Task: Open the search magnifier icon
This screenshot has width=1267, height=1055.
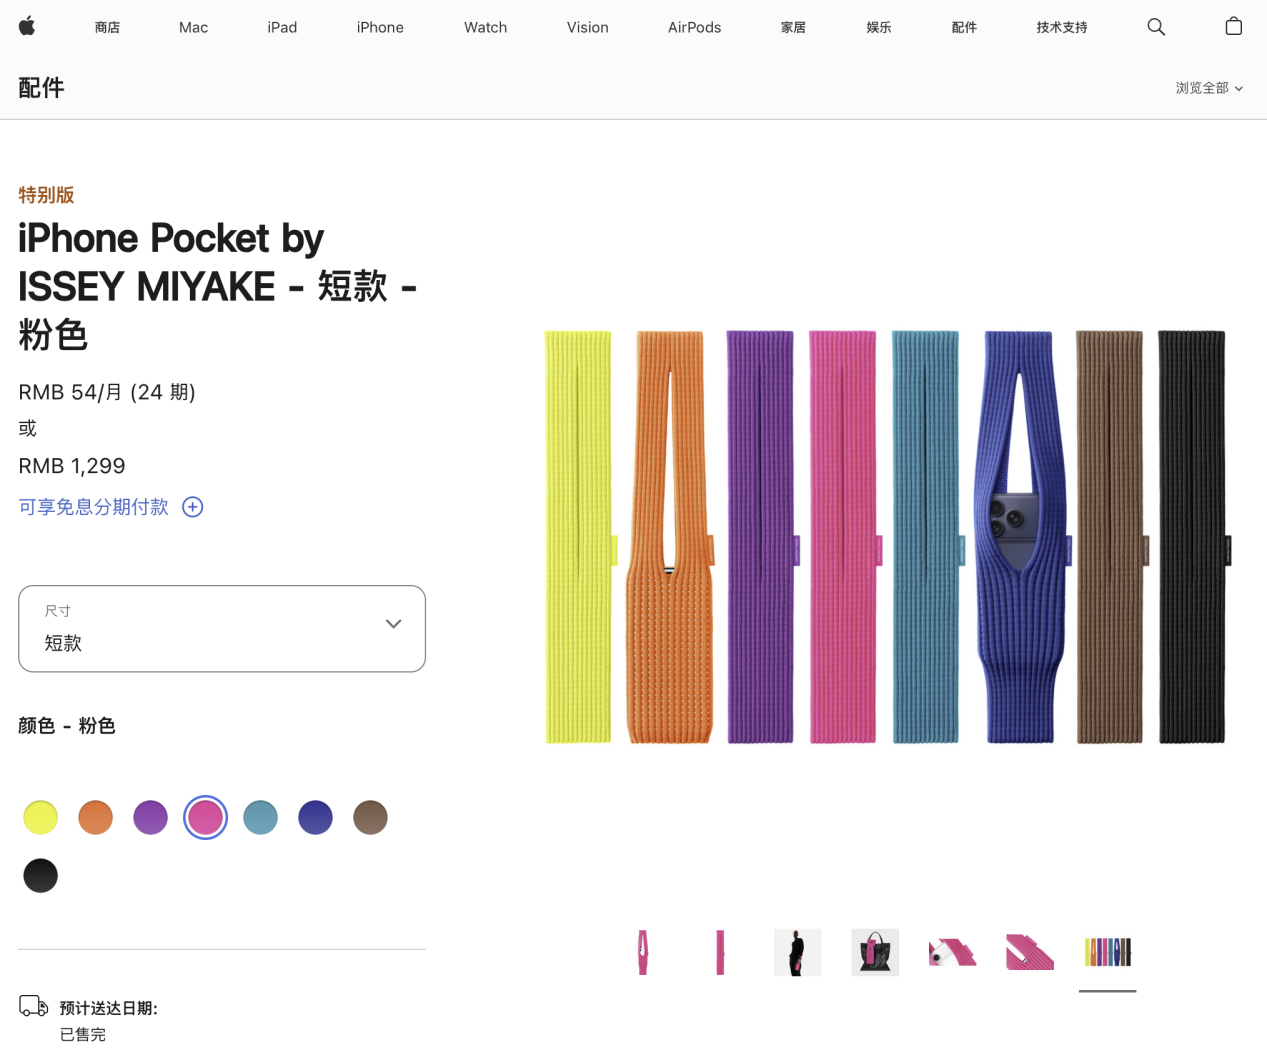Action: 1156,27
